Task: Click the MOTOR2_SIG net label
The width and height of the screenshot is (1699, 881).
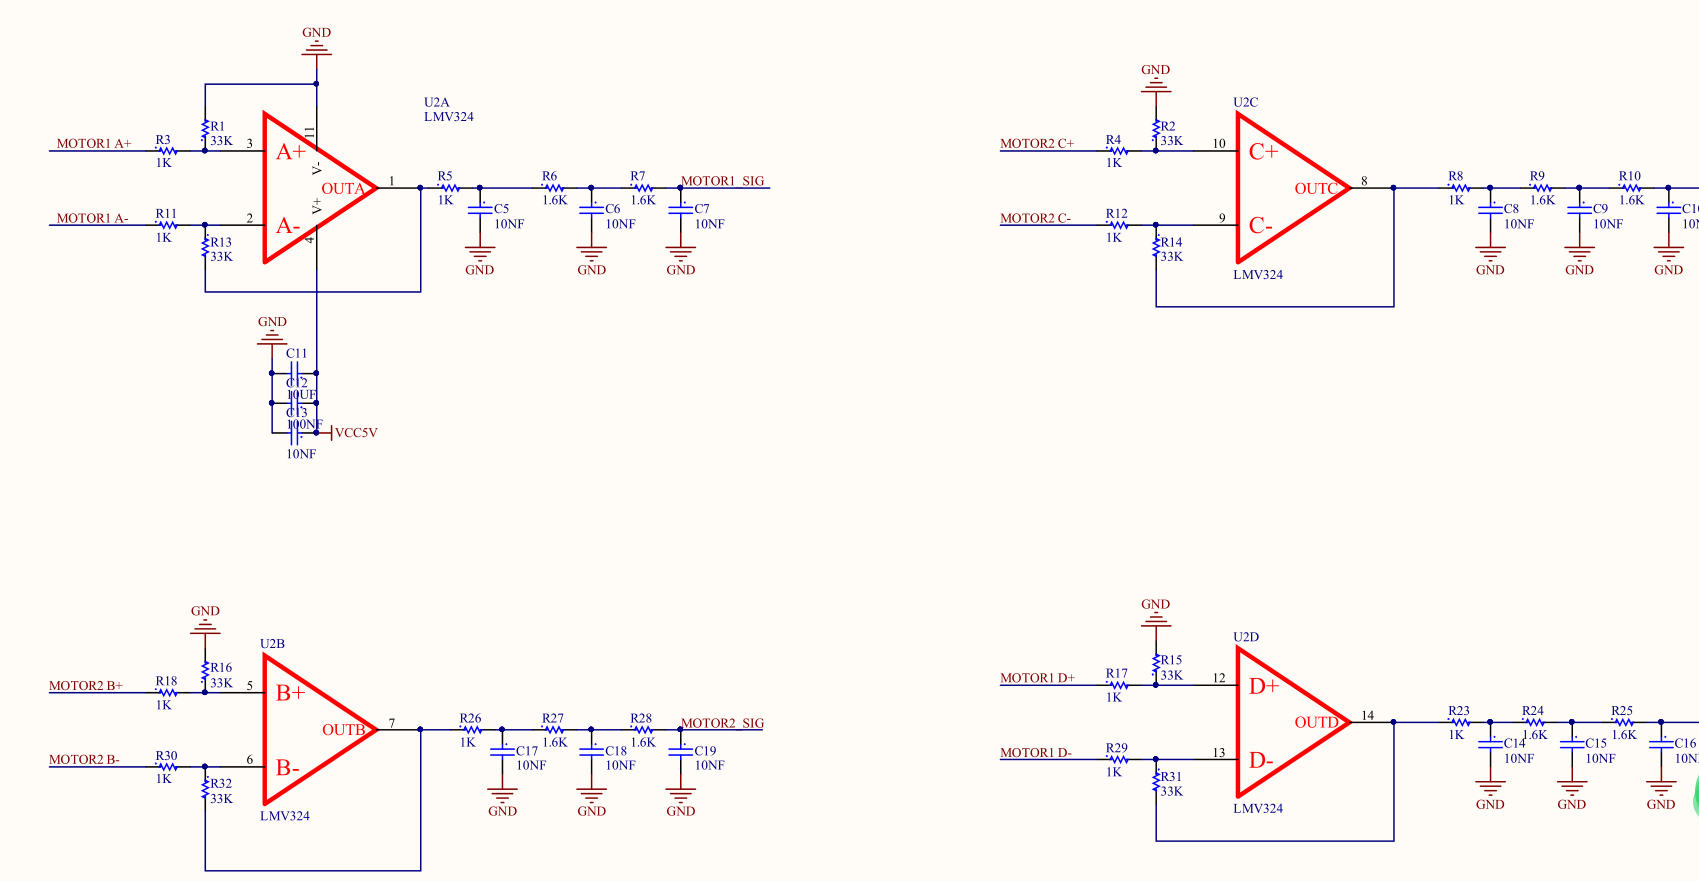Action: (x=722, y=723)
